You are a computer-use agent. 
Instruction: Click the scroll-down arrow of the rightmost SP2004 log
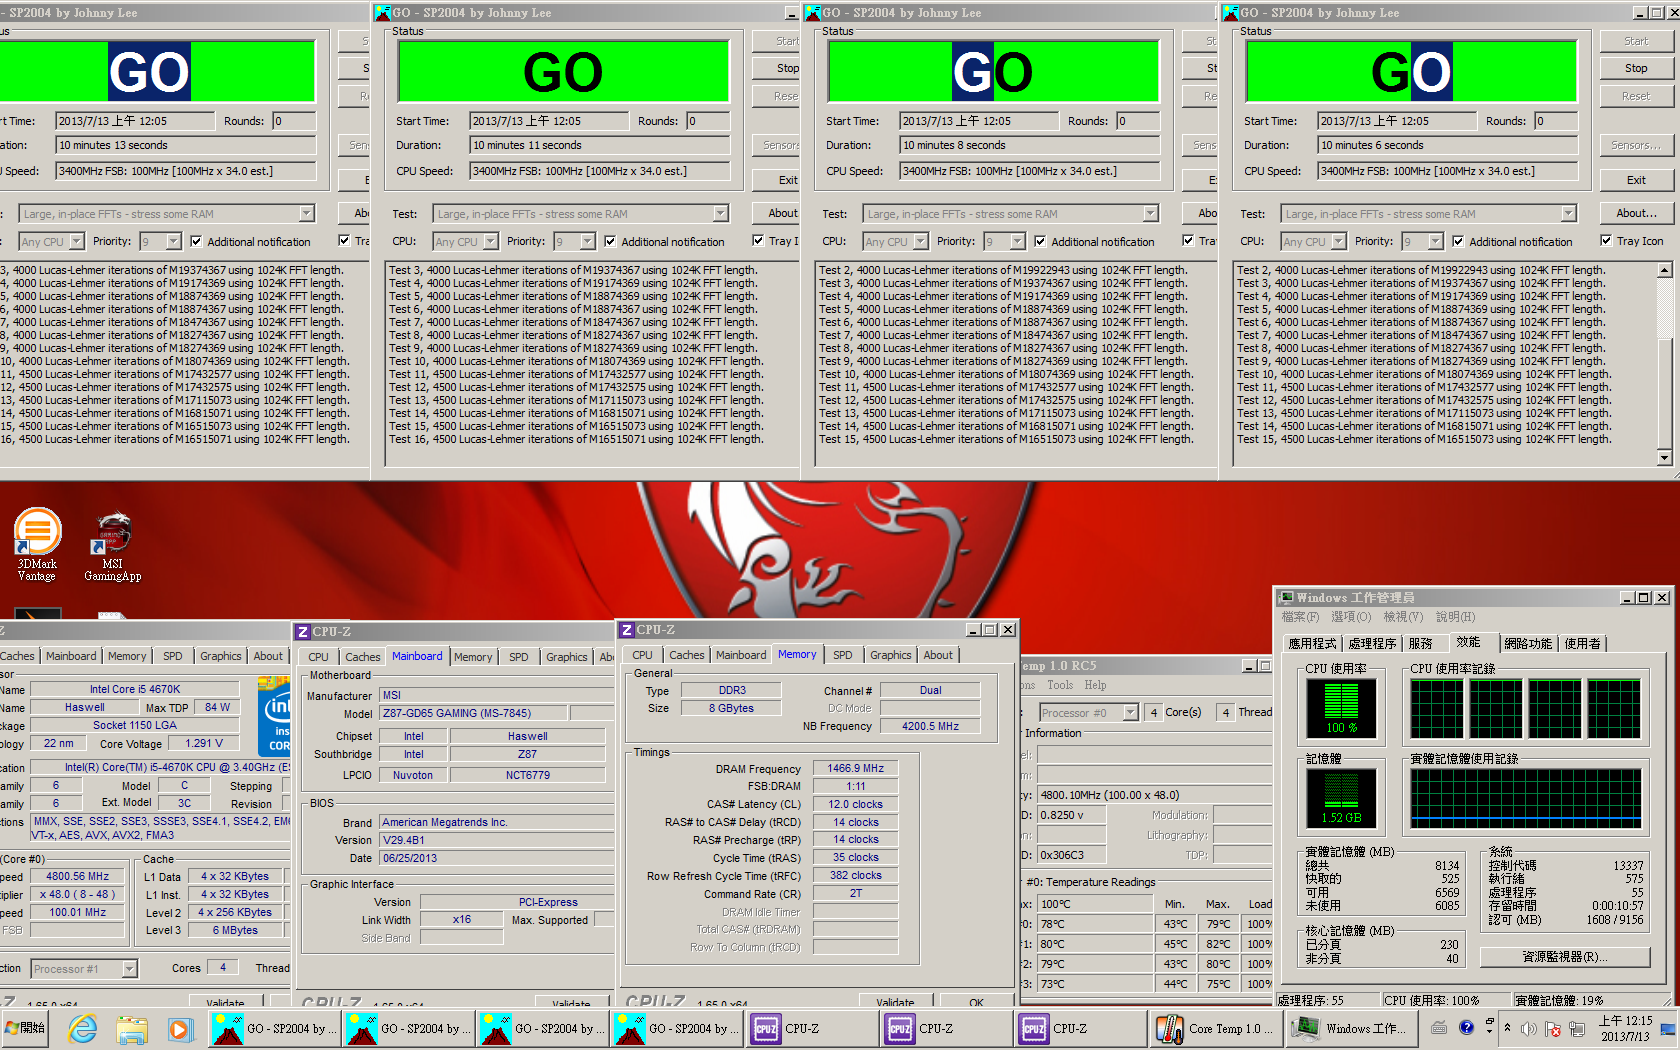[x=1664, y=458]
